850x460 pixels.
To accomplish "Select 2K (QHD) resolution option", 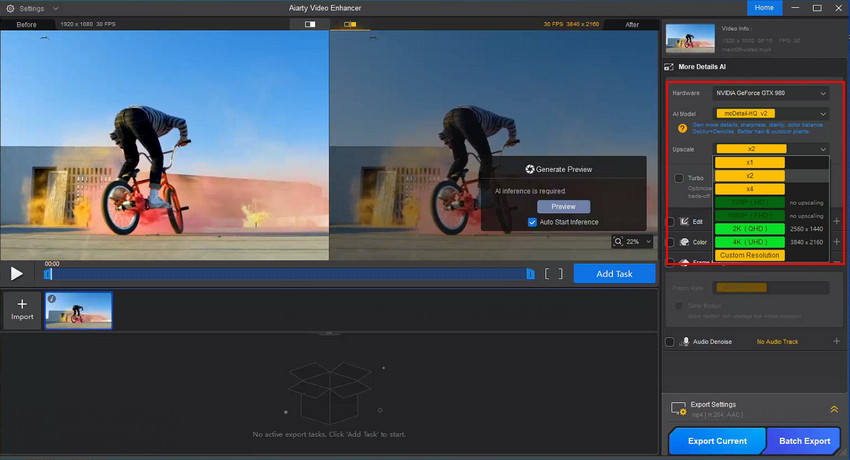I will [750, 229].
